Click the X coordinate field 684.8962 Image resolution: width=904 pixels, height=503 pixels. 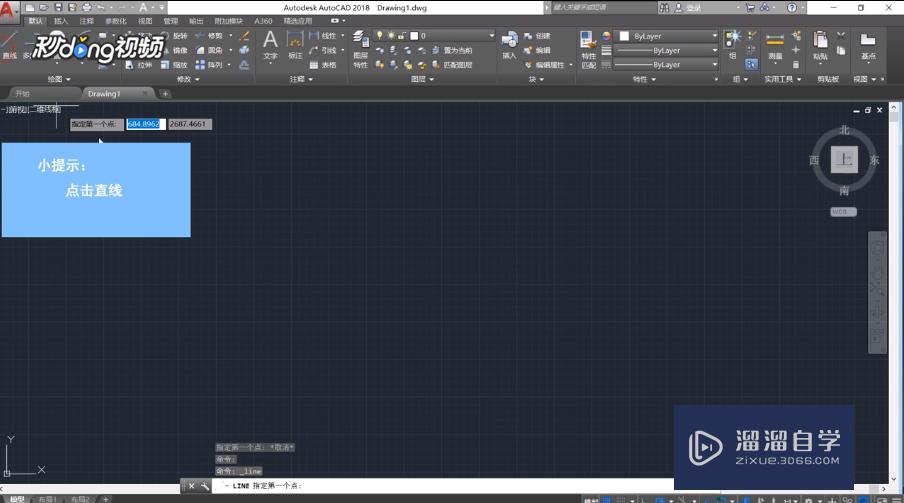pos(146,124)
